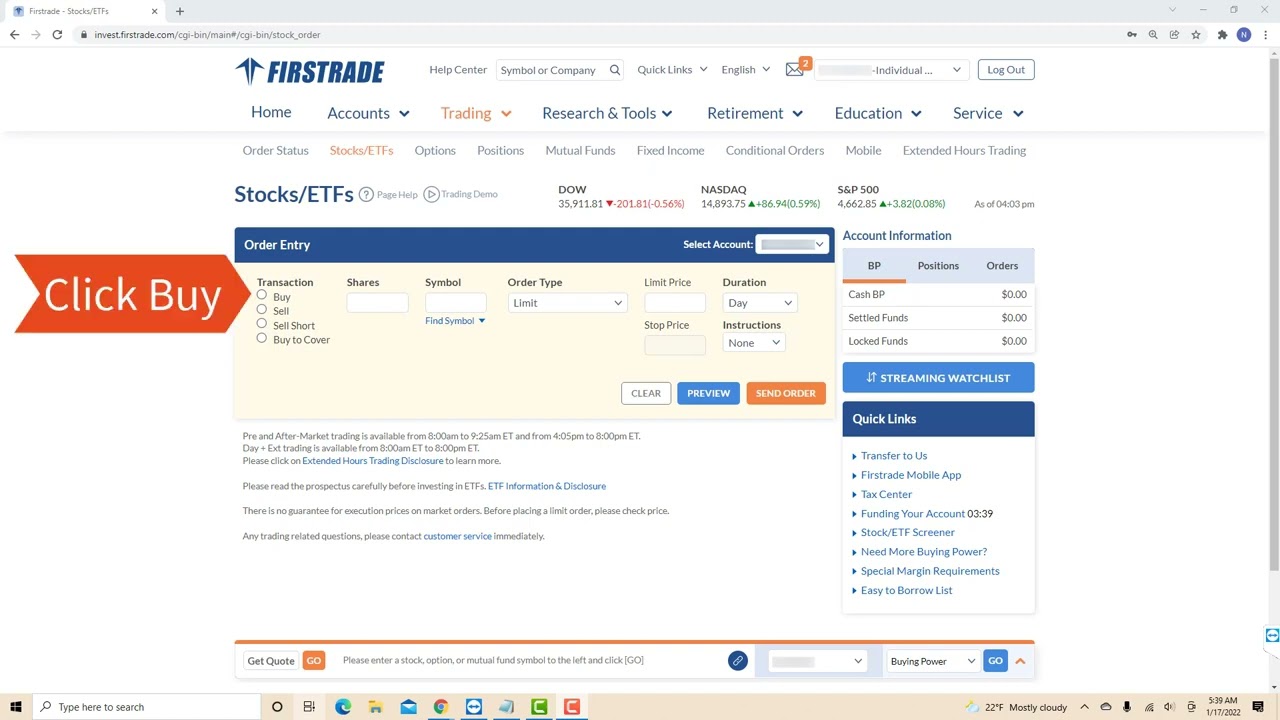Click the search magnifier icon in Symbol box

[x=615, y=70]
